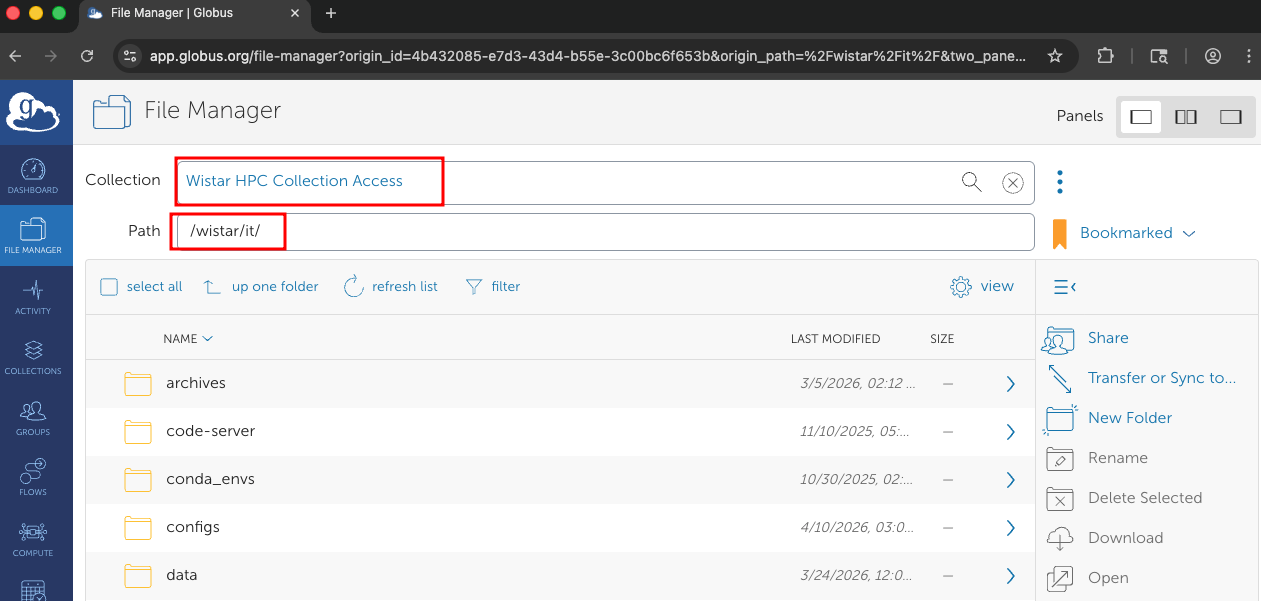Open view settings gear
1261x601 pixels.
pos(981,286)
